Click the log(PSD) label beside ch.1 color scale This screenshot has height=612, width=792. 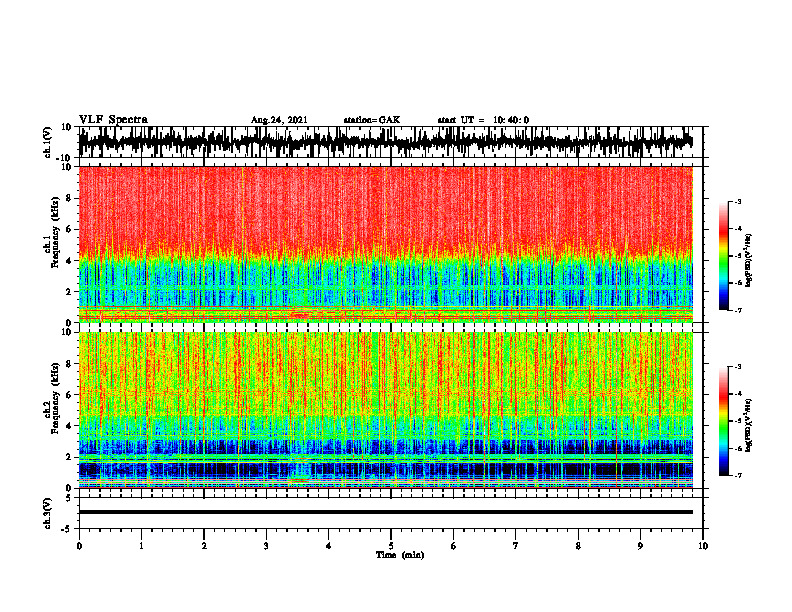749,261
